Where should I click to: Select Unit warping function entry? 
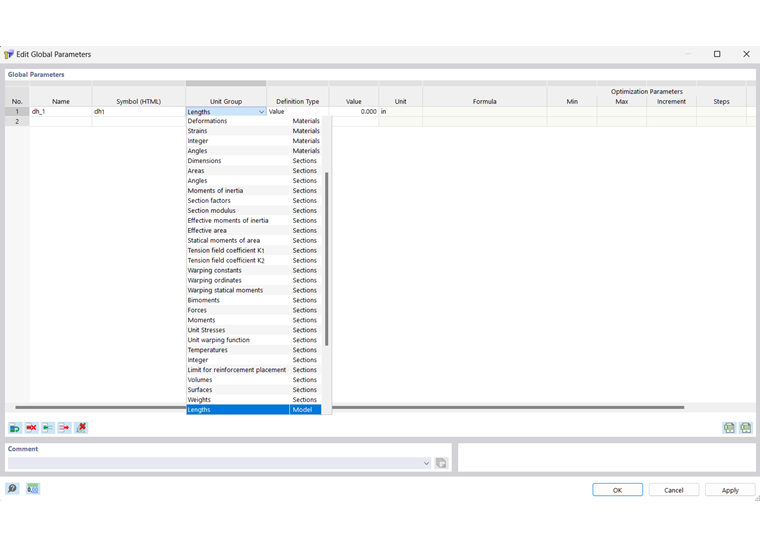tap(253, 340)
